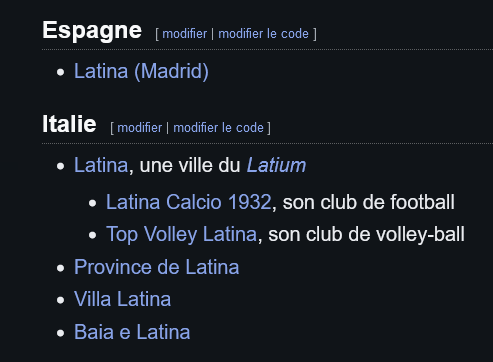Click the bullet beside Province de Latina
Screen dimensions: 493x362
[60, 268]
